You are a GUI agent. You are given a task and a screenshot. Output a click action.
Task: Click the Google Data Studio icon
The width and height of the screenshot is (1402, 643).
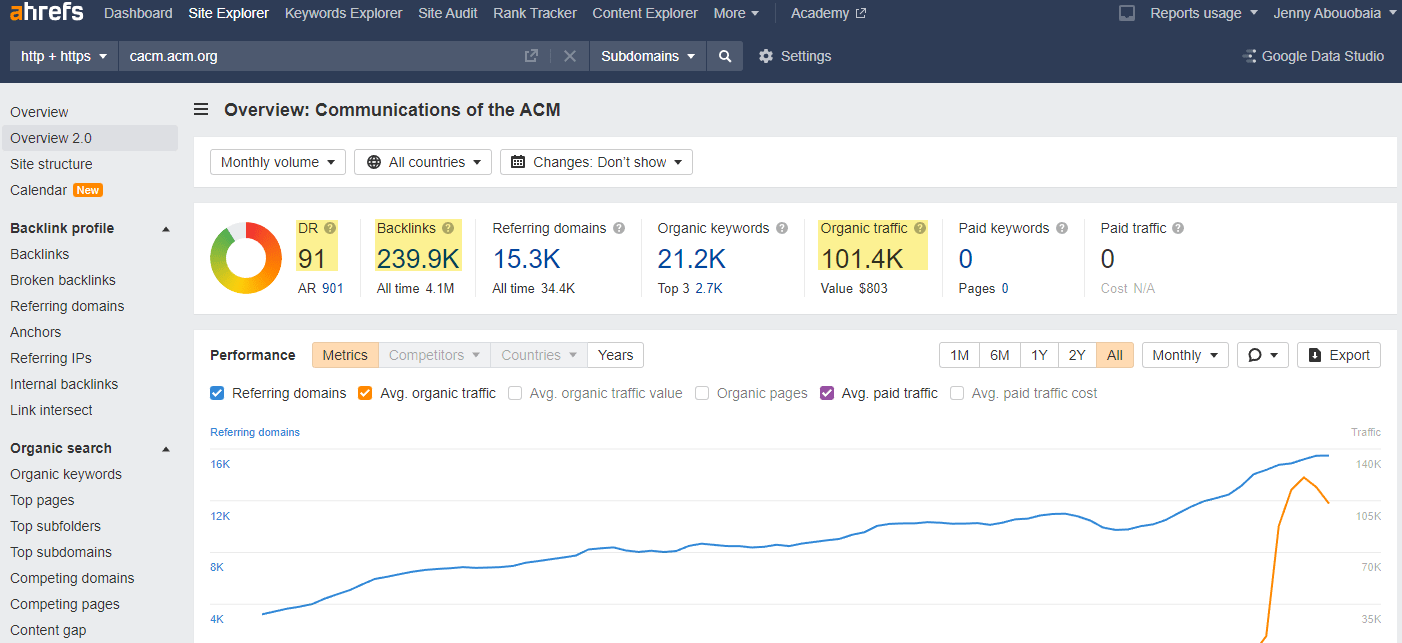click(x=1248, y=56)
